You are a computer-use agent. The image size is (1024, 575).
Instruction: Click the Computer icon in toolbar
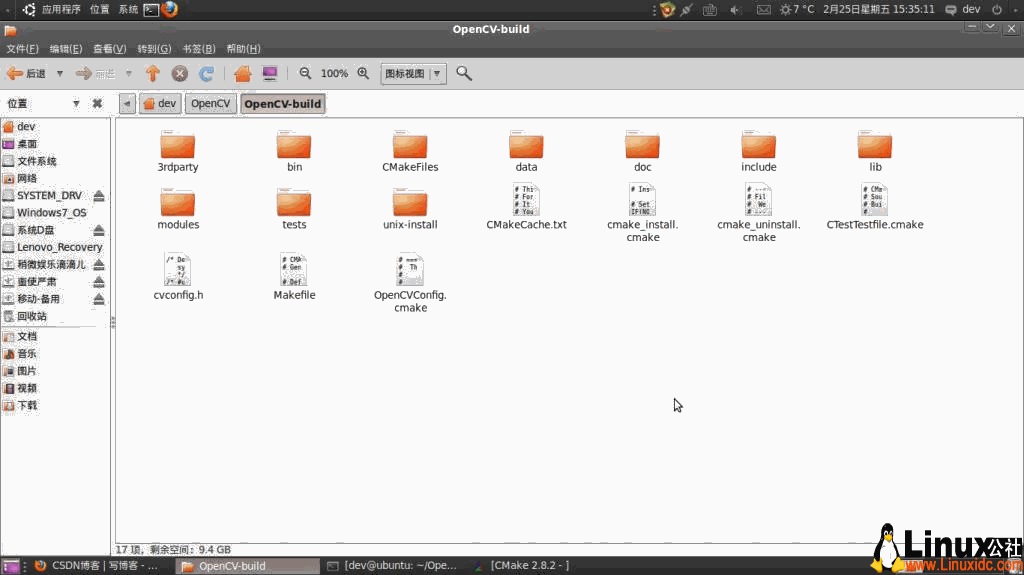[x=270, y=73]
